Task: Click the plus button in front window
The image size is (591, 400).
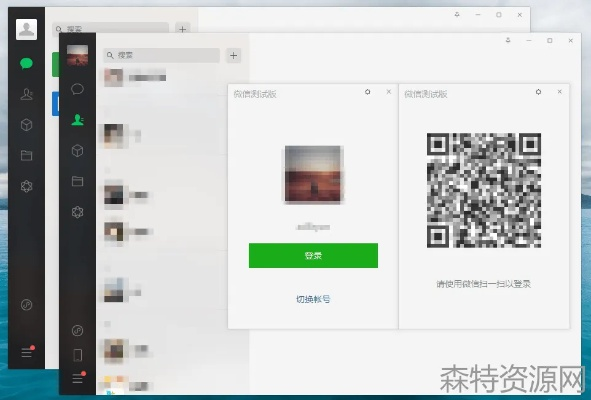Action: (x=234, y=55)
